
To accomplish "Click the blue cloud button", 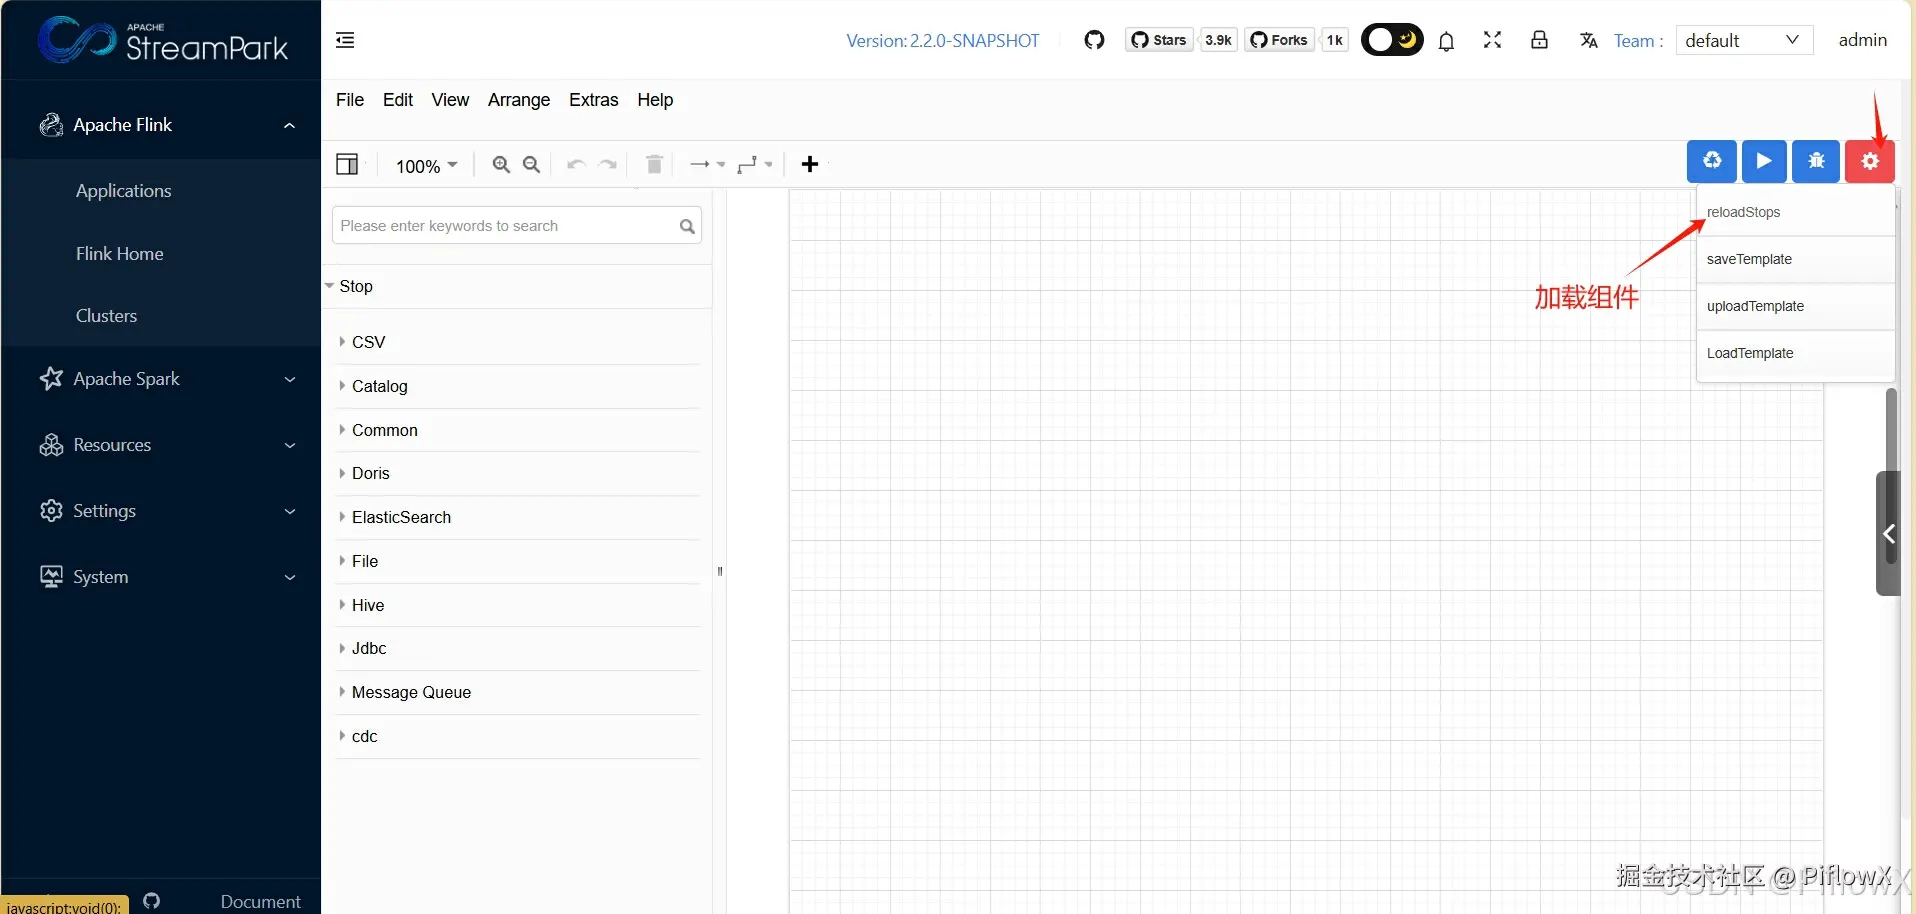I will click(x=1712, y=161).
